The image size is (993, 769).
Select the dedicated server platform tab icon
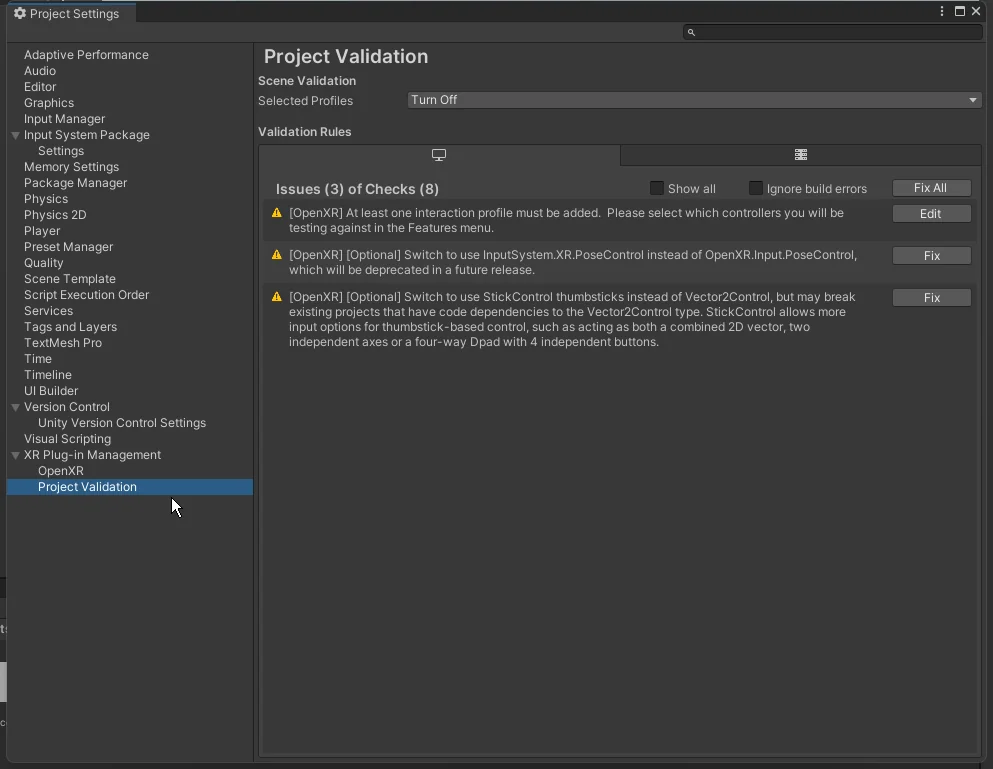[x=800, y=155]
